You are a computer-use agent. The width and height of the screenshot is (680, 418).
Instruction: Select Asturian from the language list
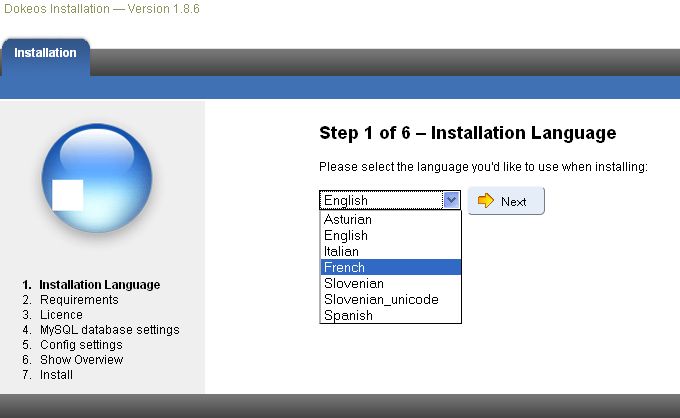tap(390, 219)
